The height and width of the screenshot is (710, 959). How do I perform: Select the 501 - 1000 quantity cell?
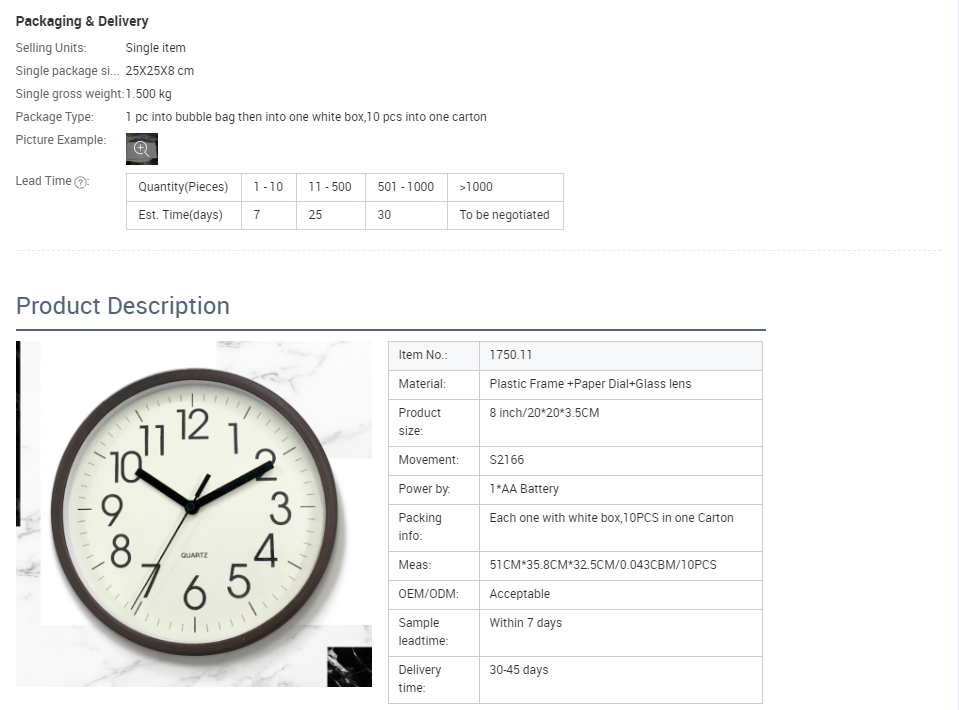coord(406,187)
